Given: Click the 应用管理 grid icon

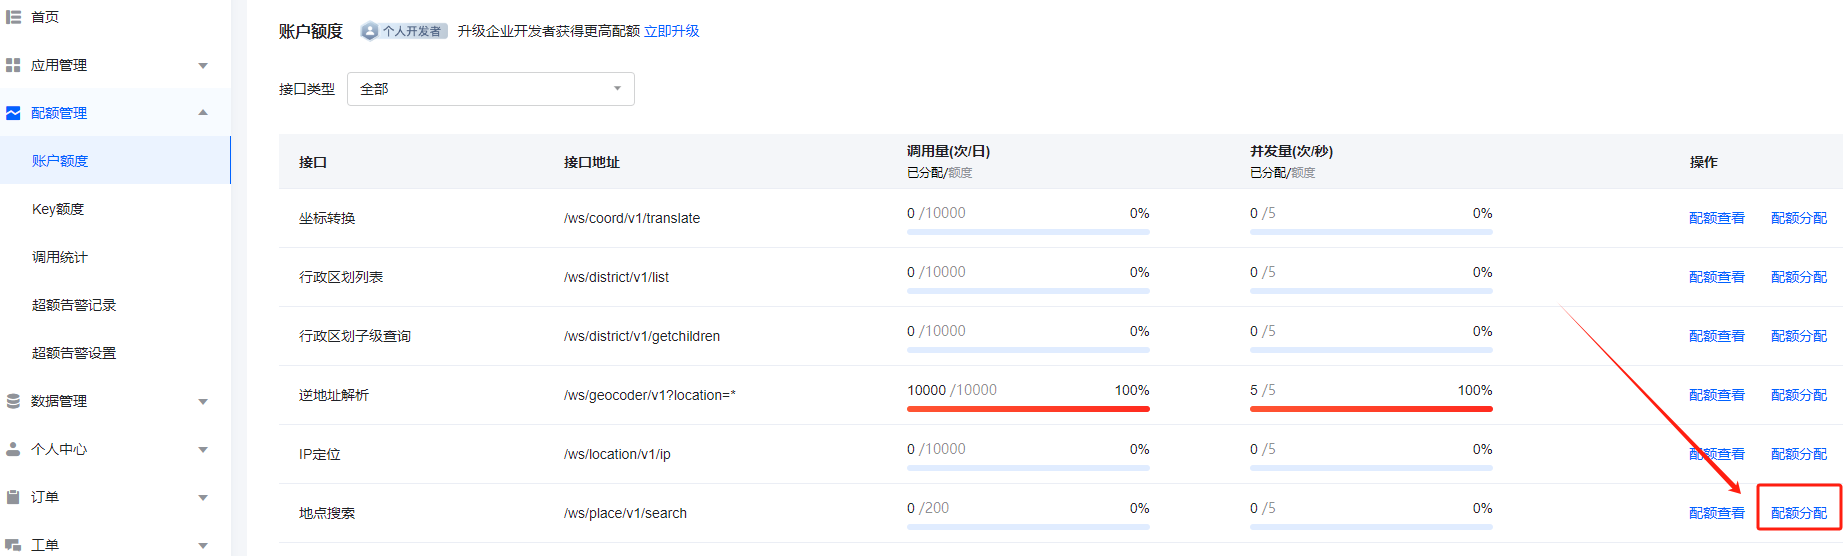Looking at the screenshot, I should coord(13,65).
